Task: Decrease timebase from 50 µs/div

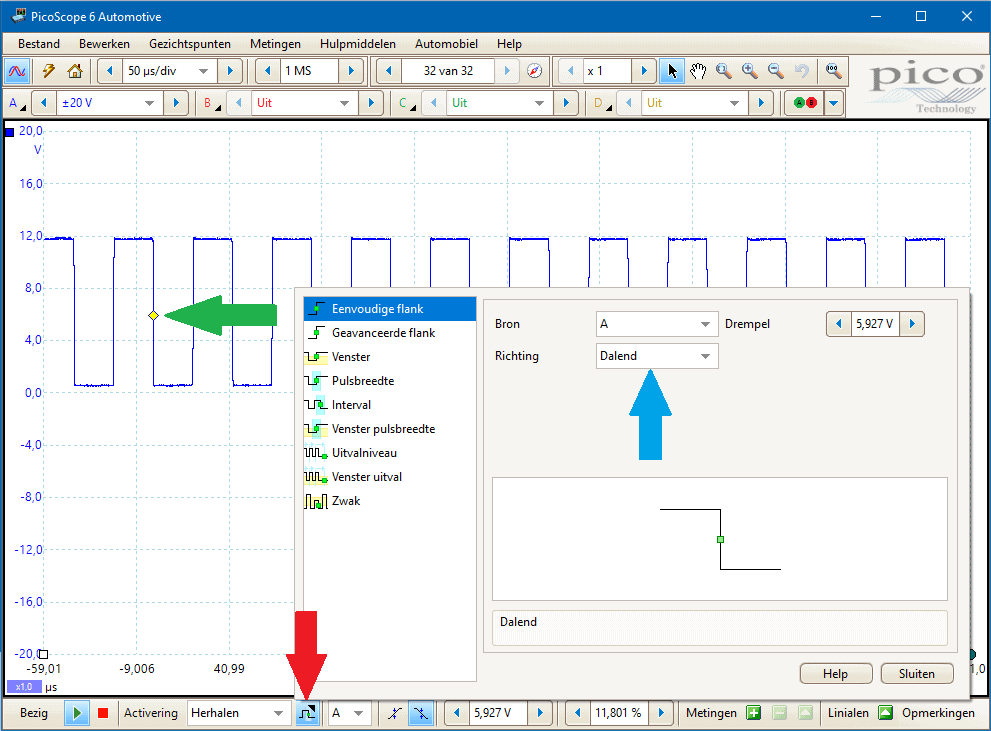Action: pos(110,71)
